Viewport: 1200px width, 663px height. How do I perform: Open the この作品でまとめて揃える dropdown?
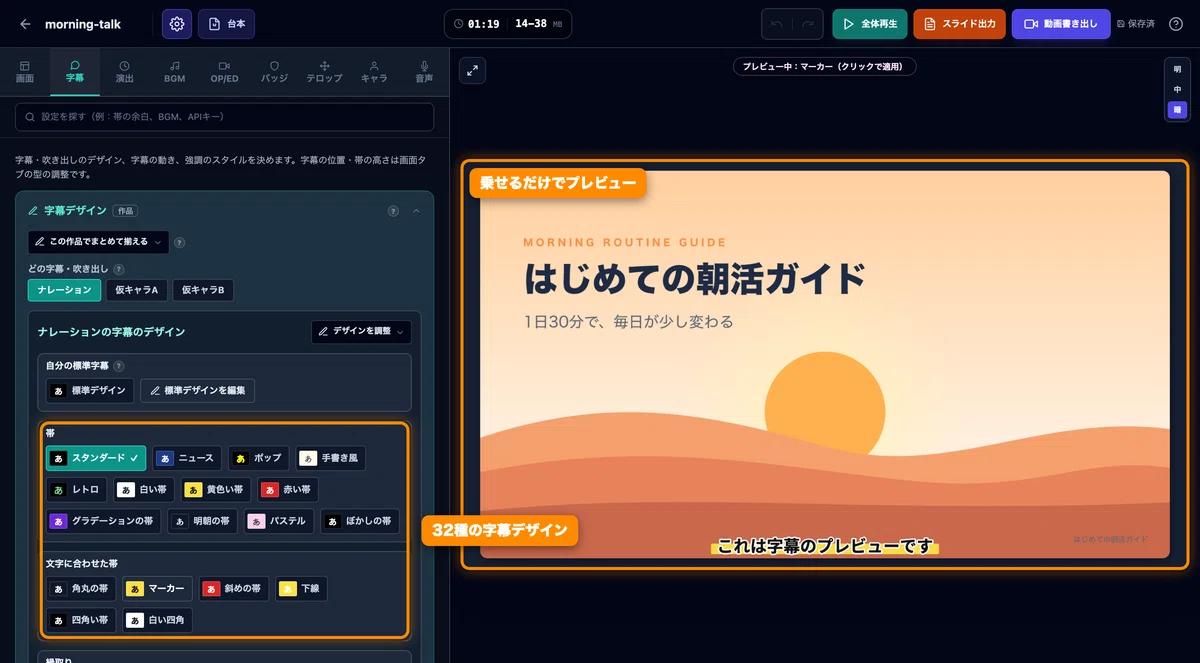(x=98, y=242)
